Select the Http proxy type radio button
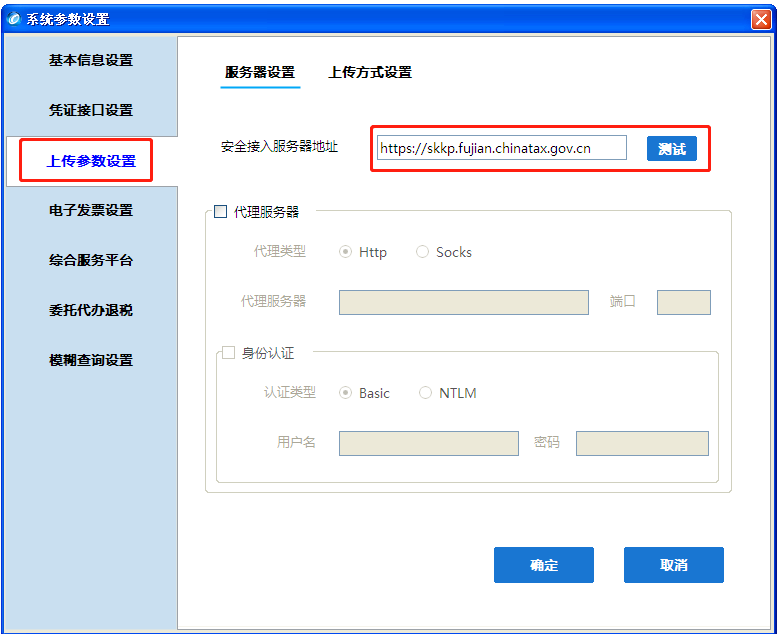Image resolution: width=777 pixels, height=634 pixels. coord(345,252)
